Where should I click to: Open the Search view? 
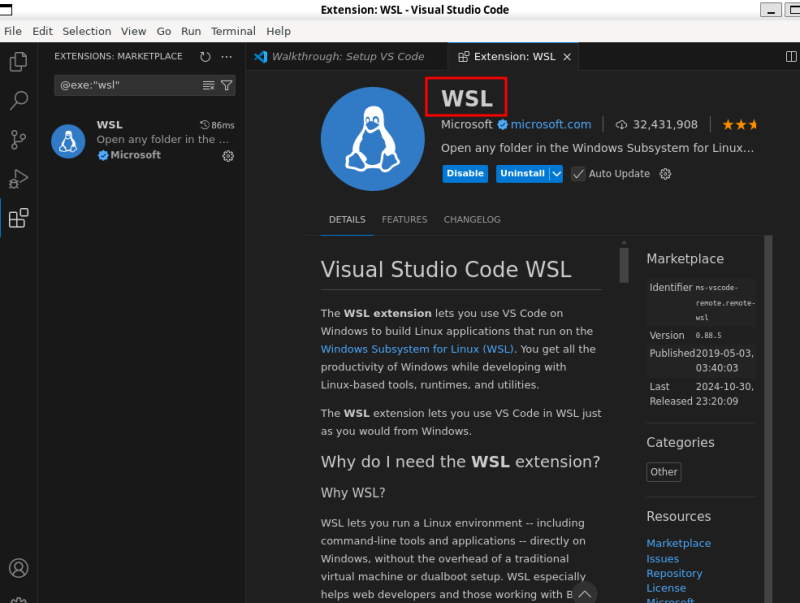tap(18, 100)
